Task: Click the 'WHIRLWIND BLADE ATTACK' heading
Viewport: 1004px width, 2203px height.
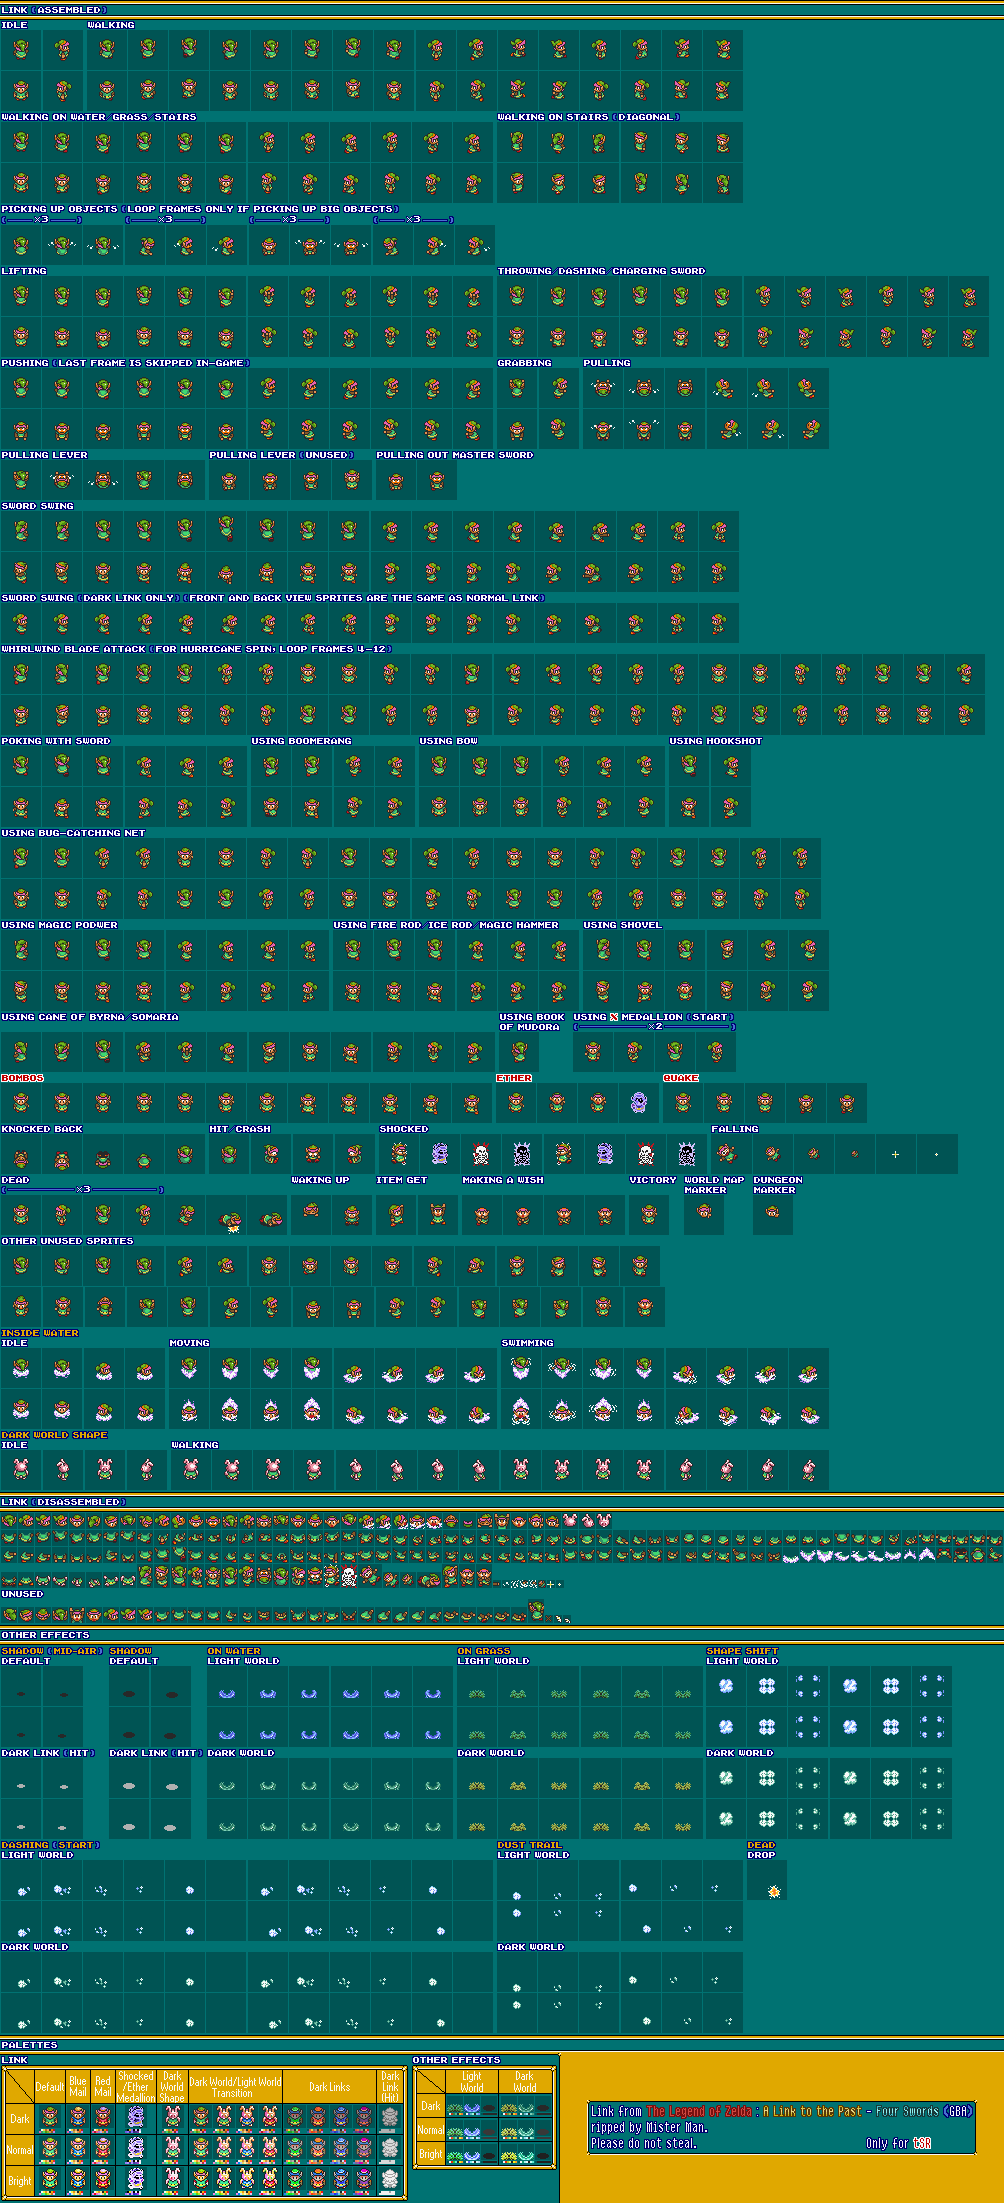Action: click(x=75, y=649)
